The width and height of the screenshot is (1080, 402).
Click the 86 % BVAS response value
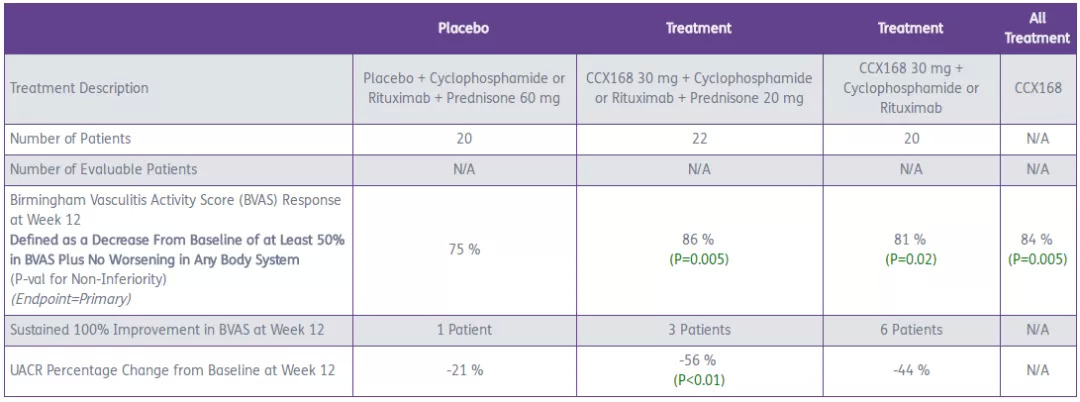699,240
